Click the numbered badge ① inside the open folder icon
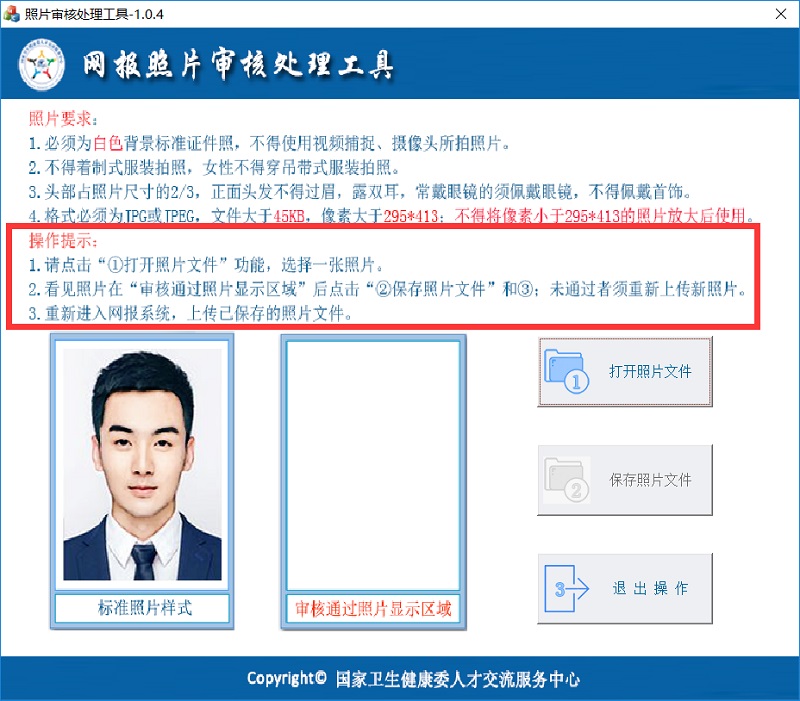The image size is (800, 701). click(x=575, y=381)
